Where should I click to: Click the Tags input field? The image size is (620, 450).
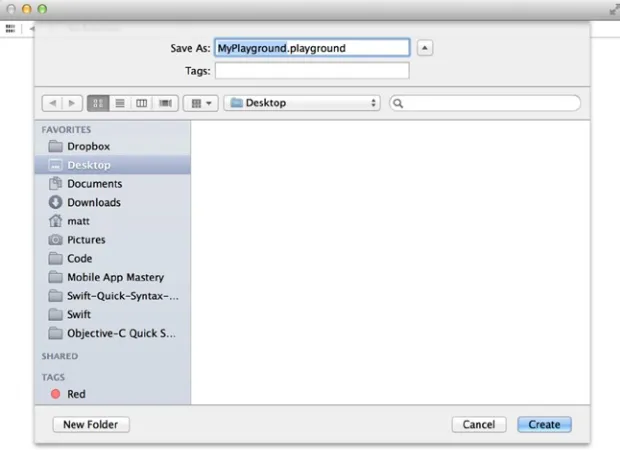point(312,71)
